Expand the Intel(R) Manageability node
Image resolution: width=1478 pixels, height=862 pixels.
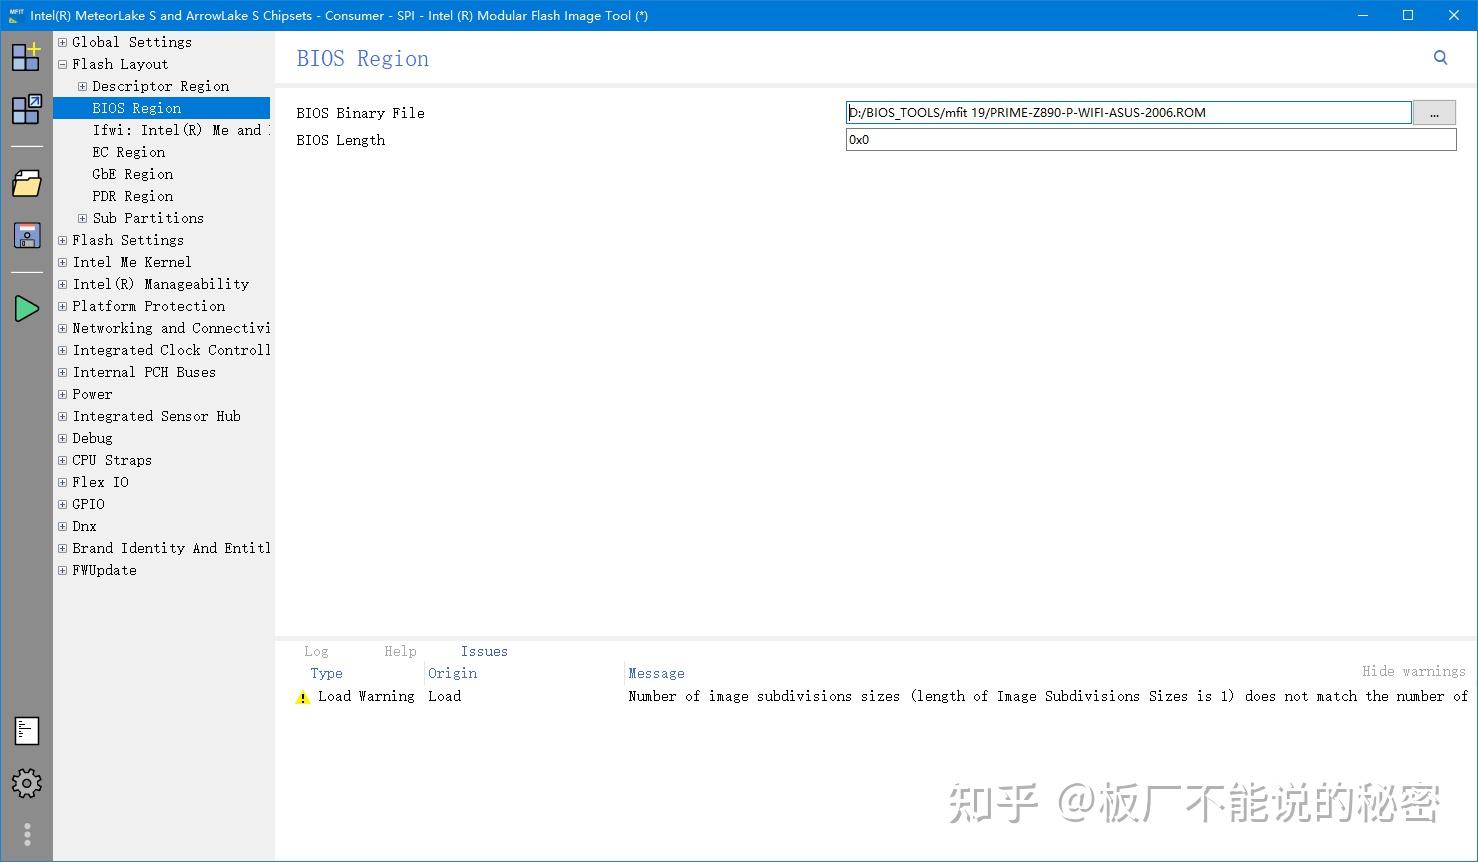[x=63, y=284]
